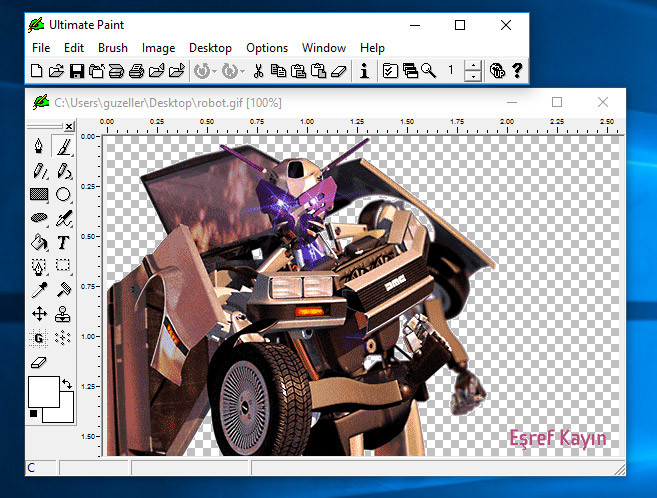Select the ink pen nib tool
Viewport: 657px width, 498px height.
point(39,146)
